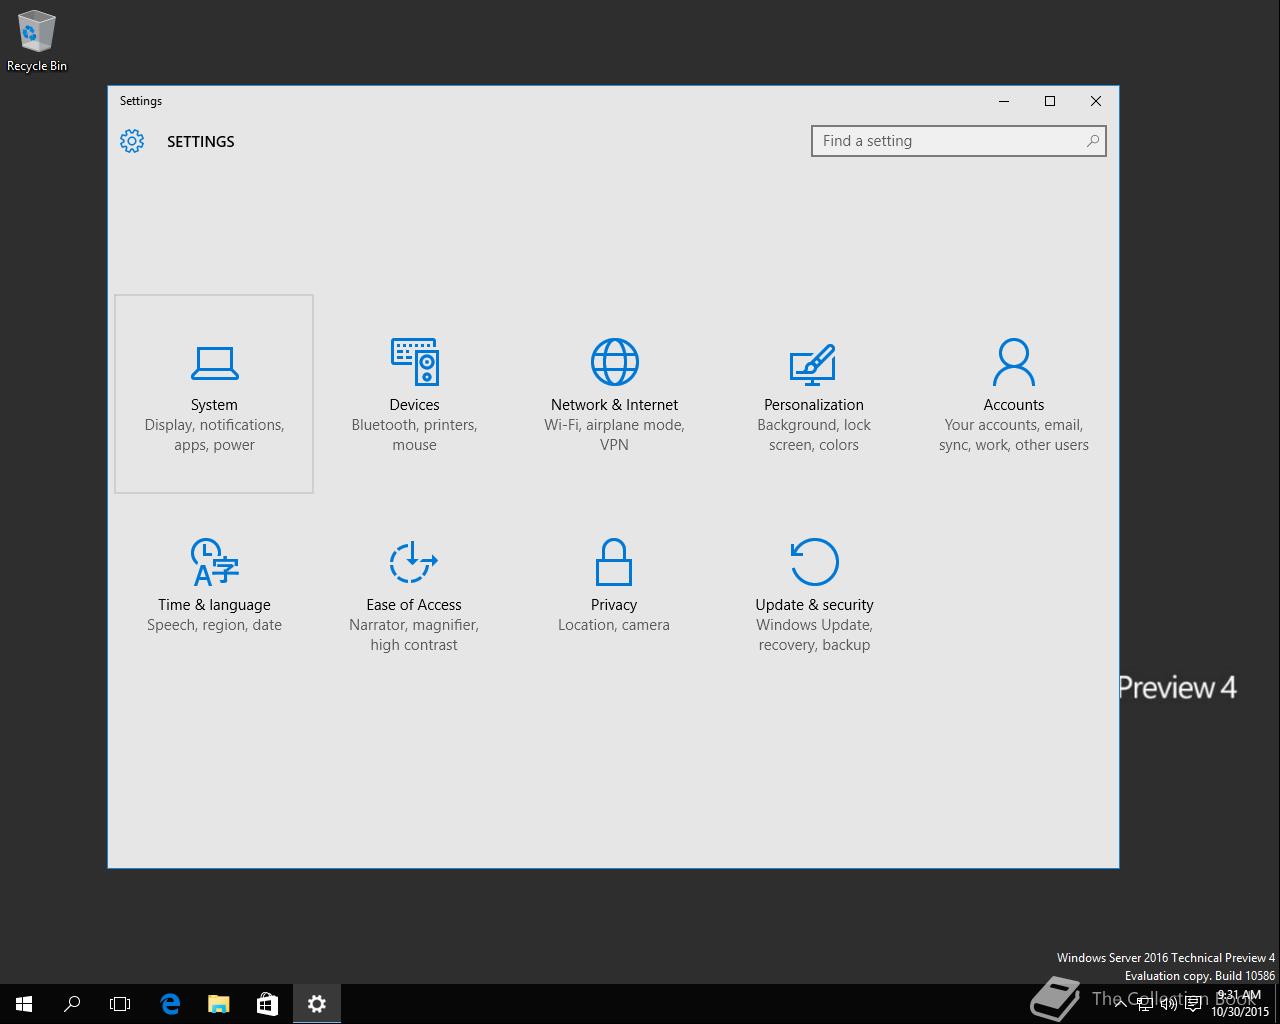Open the Personalization settings category
This screenshot has height=1024, width=1280.
point(814,394)
